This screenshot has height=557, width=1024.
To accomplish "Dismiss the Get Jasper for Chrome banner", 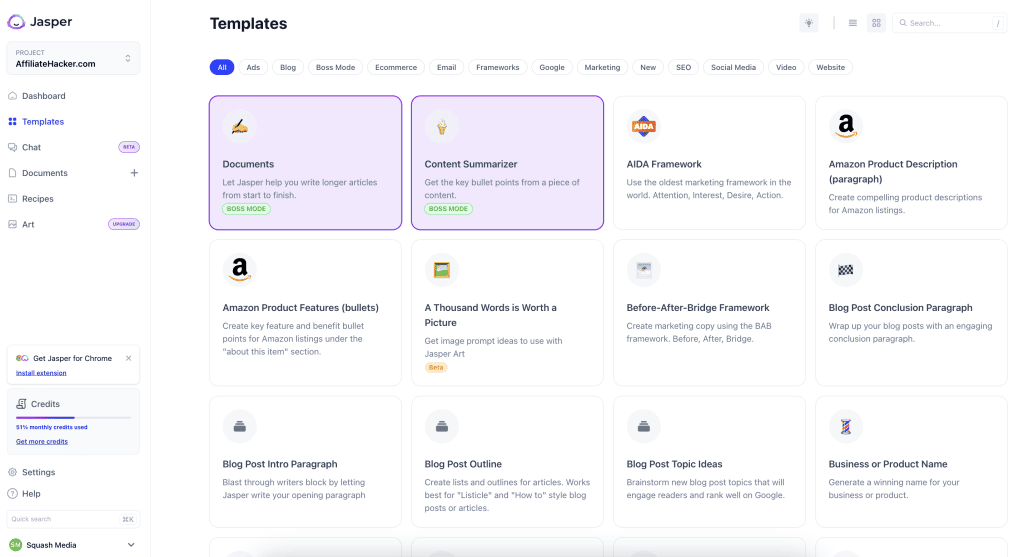I will pos(129,358).
